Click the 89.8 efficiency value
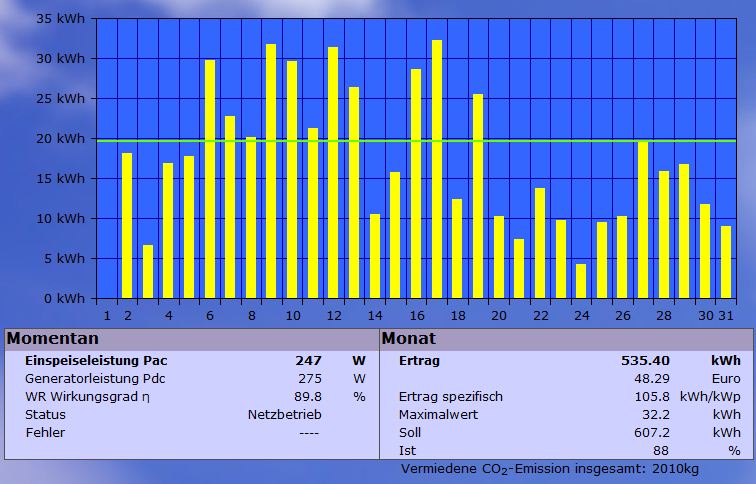 pyautogui.click(x=308, y=397)
